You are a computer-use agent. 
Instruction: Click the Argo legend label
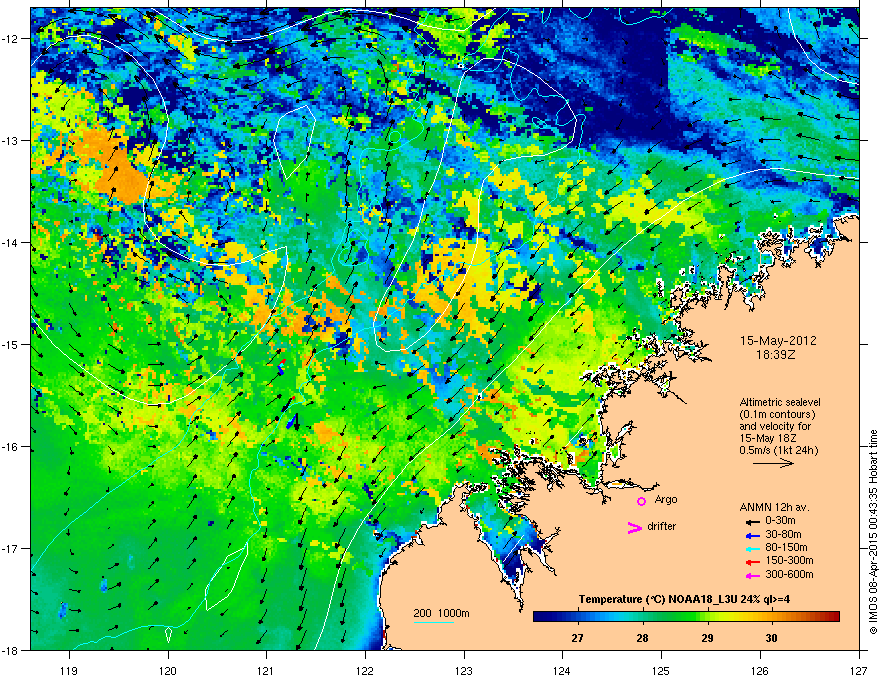666,499
